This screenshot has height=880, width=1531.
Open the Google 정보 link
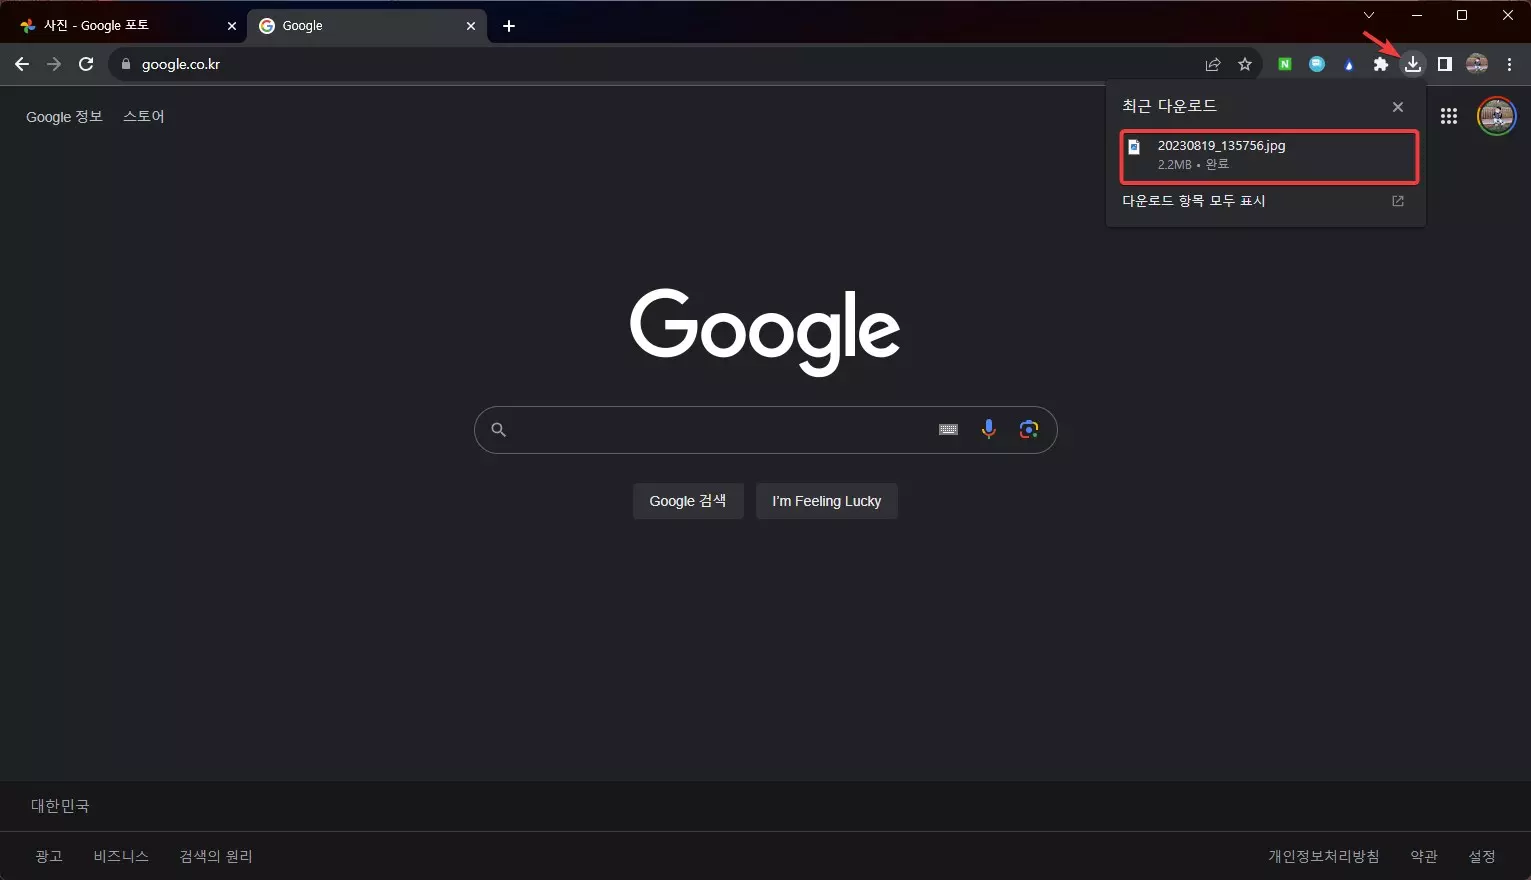(65, 117)
